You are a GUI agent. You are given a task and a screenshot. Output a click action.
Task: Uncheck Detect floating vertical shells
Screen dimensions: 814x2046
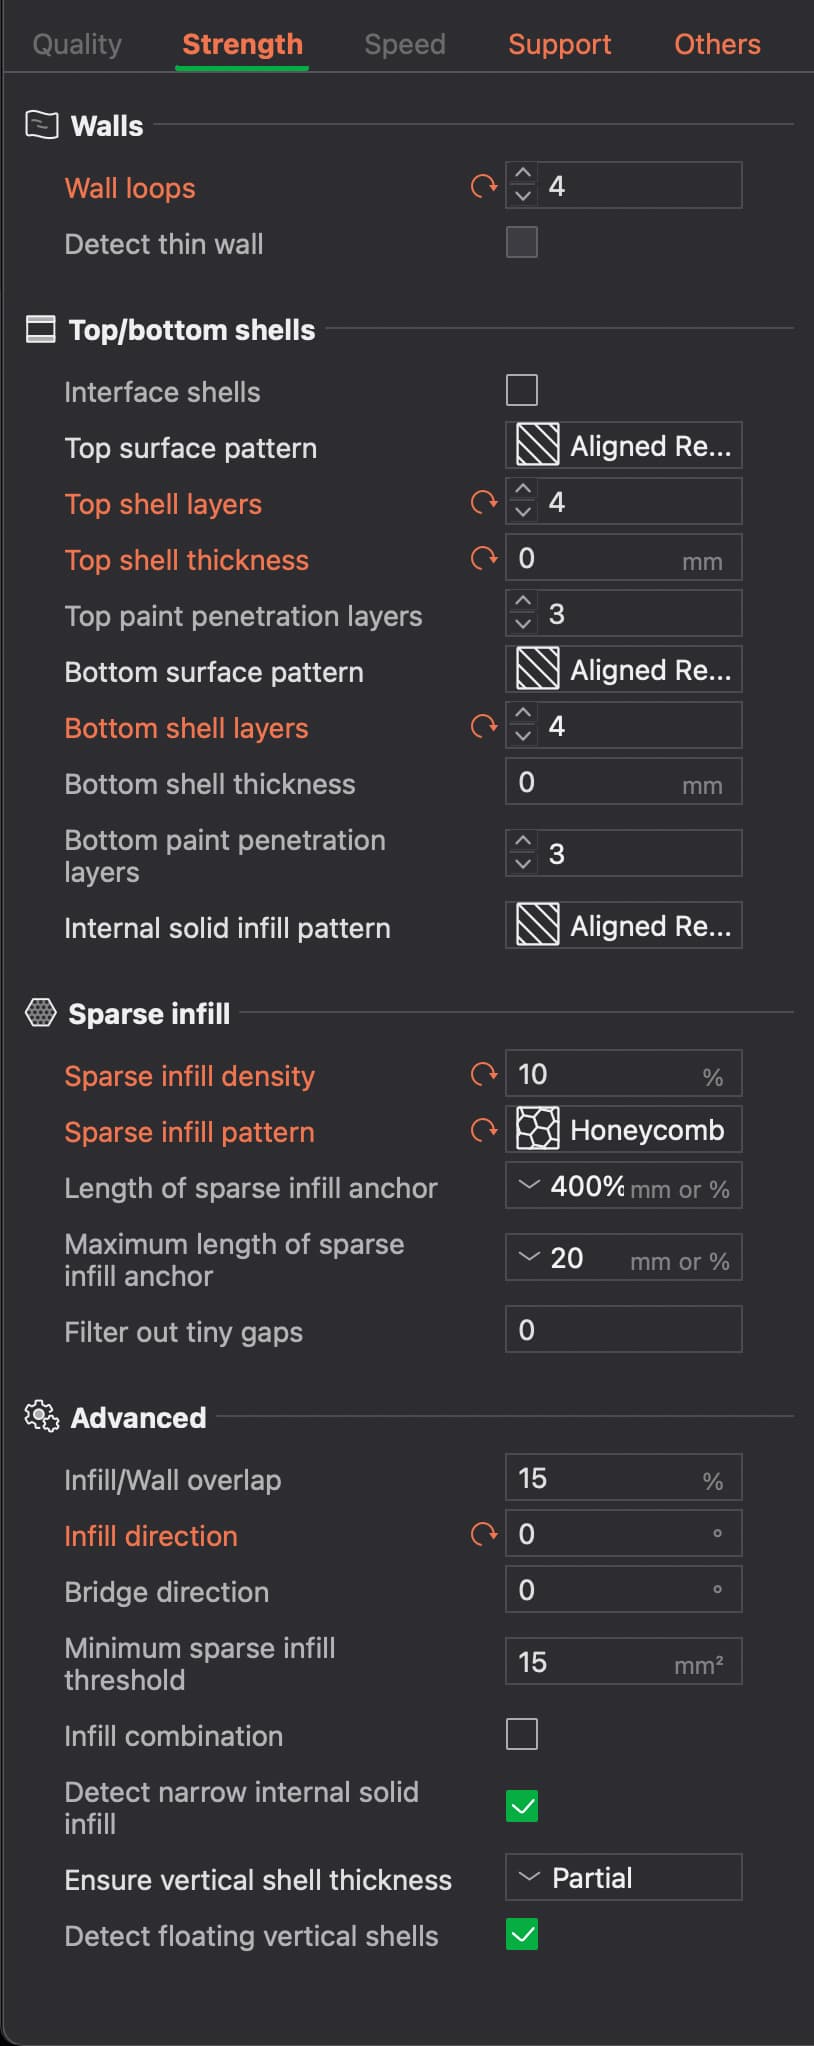click(x=522, y=1934)
